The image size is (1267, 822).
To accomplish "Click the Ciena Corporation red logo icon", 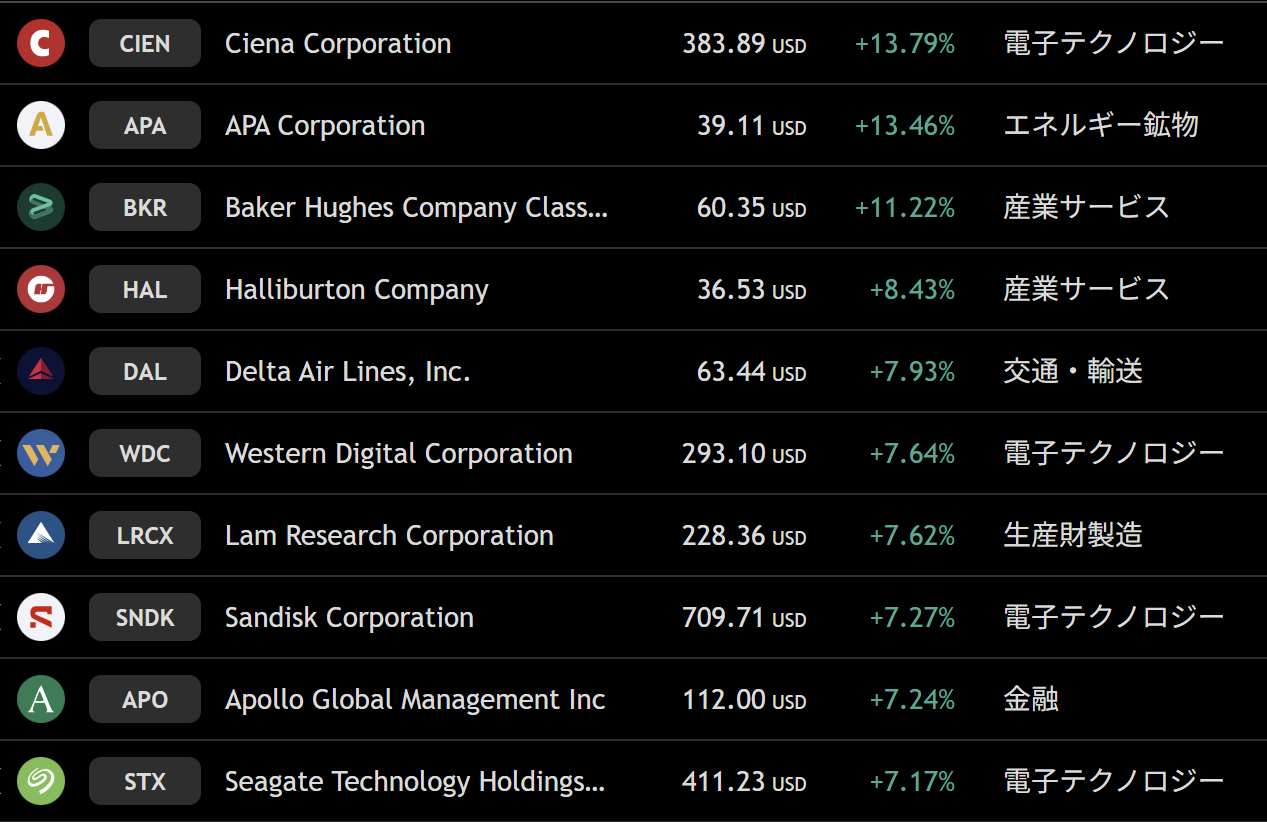I will 41,44.
